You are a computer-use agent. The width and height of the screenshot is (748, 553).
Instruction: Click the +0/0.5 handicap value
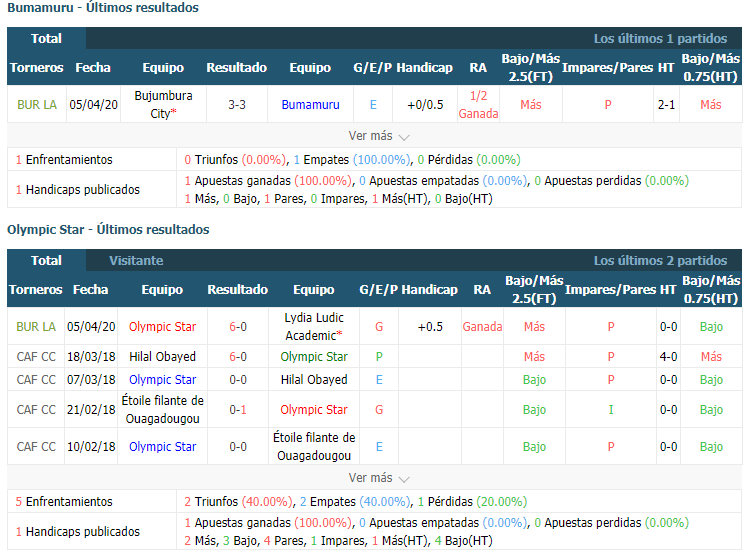(425, 104)
